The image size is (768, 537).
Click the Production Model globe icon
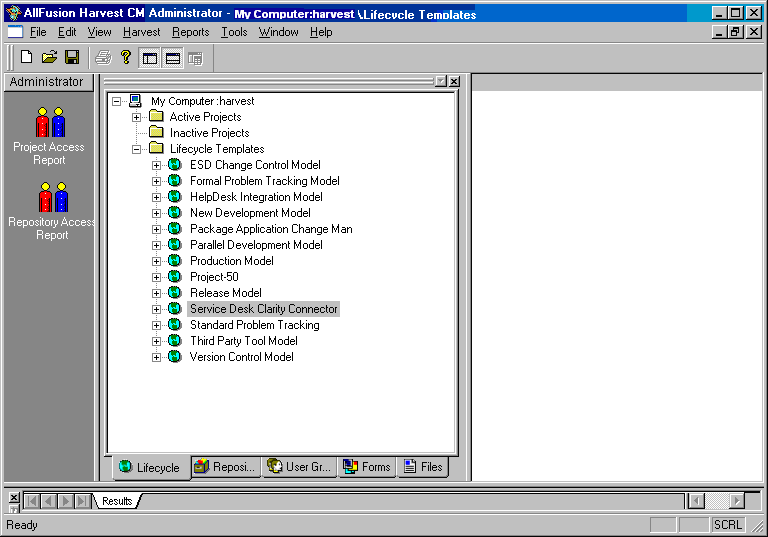(x=175, y=261)
